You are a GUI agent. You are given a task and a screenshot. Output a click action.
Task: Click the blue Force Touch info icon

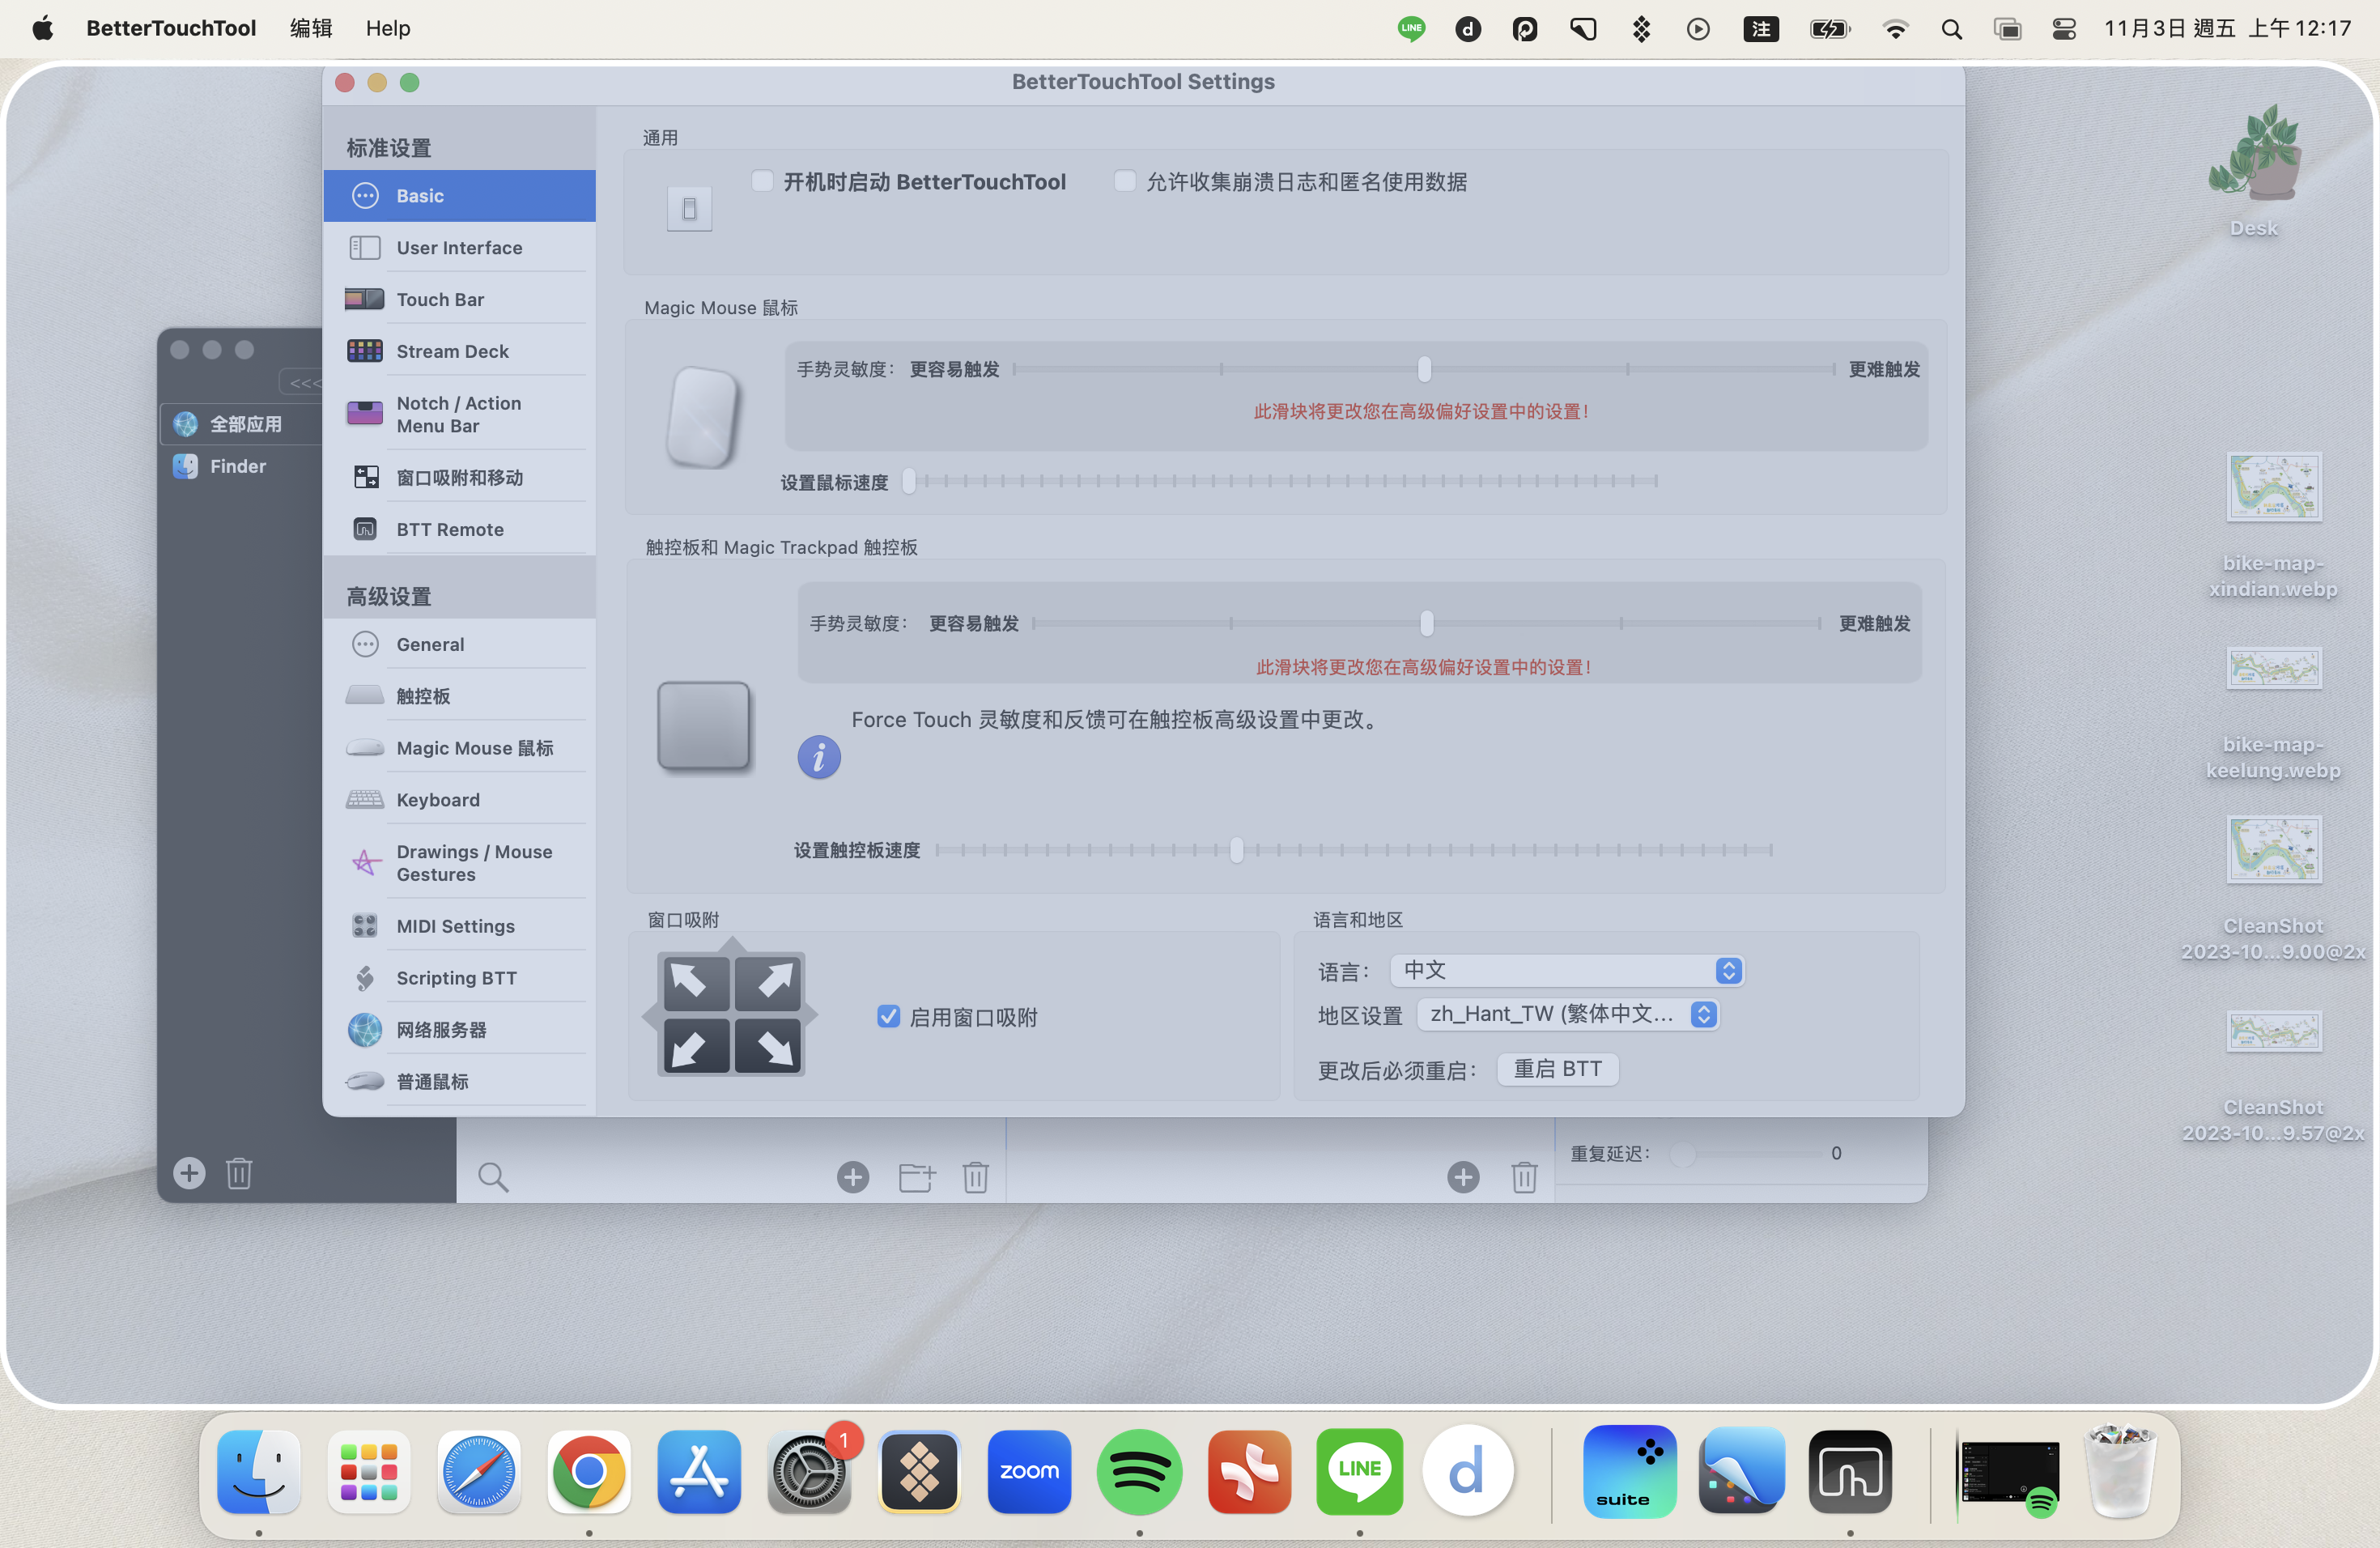click(x=818, y=757)
